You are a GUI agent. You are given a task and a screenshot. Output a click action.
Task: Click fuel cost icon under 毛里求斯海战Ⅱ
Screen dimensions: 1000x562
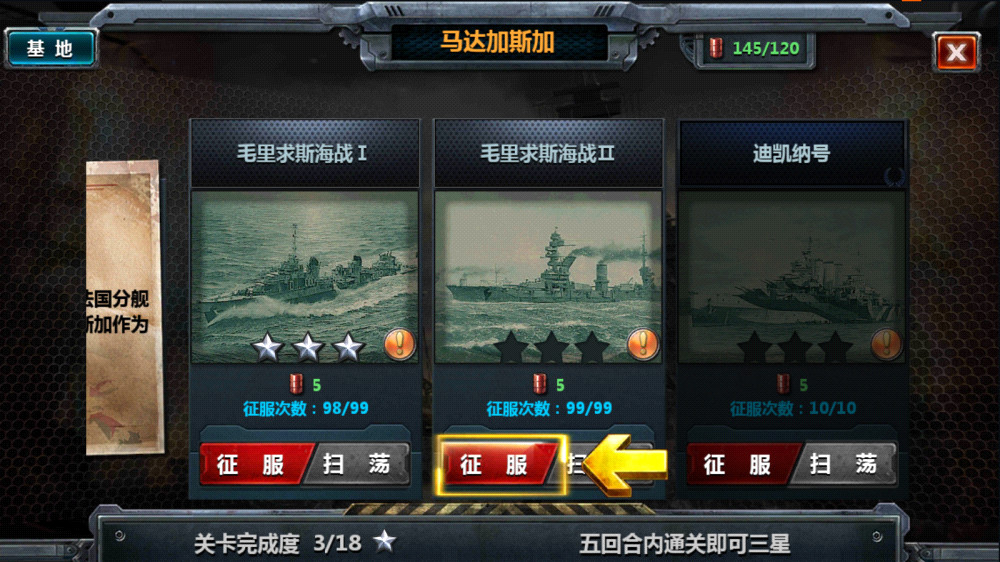(x=540, y=384)
